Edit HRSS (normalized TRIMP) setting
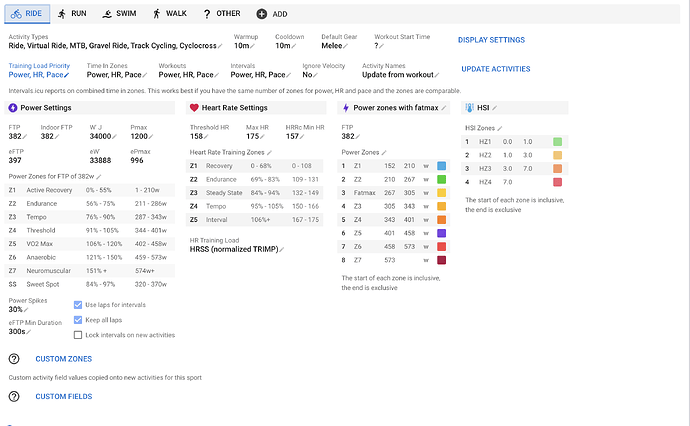The height and width of the screenshot is (426, 690). pos(282,250)
